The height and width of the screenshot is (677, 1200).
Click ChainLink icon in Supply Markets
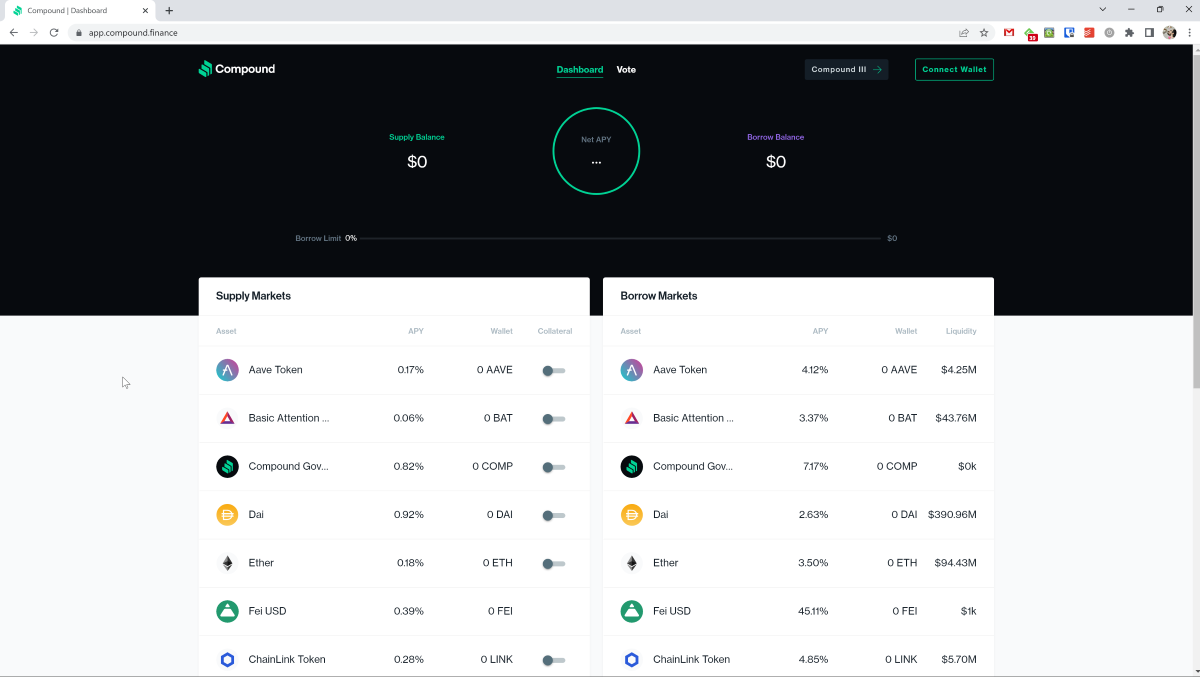pos(227,660)
